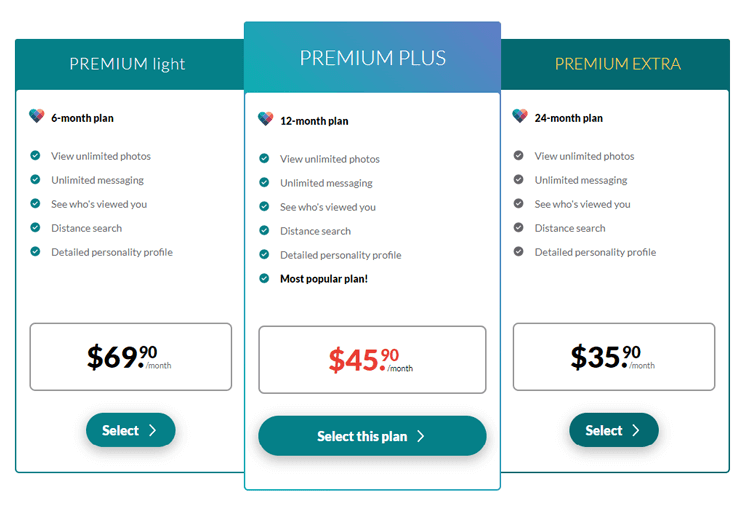Viewport: 750px width, 515px height.
Task: Choose the Select this plan button
Action: tap(372, 436)
